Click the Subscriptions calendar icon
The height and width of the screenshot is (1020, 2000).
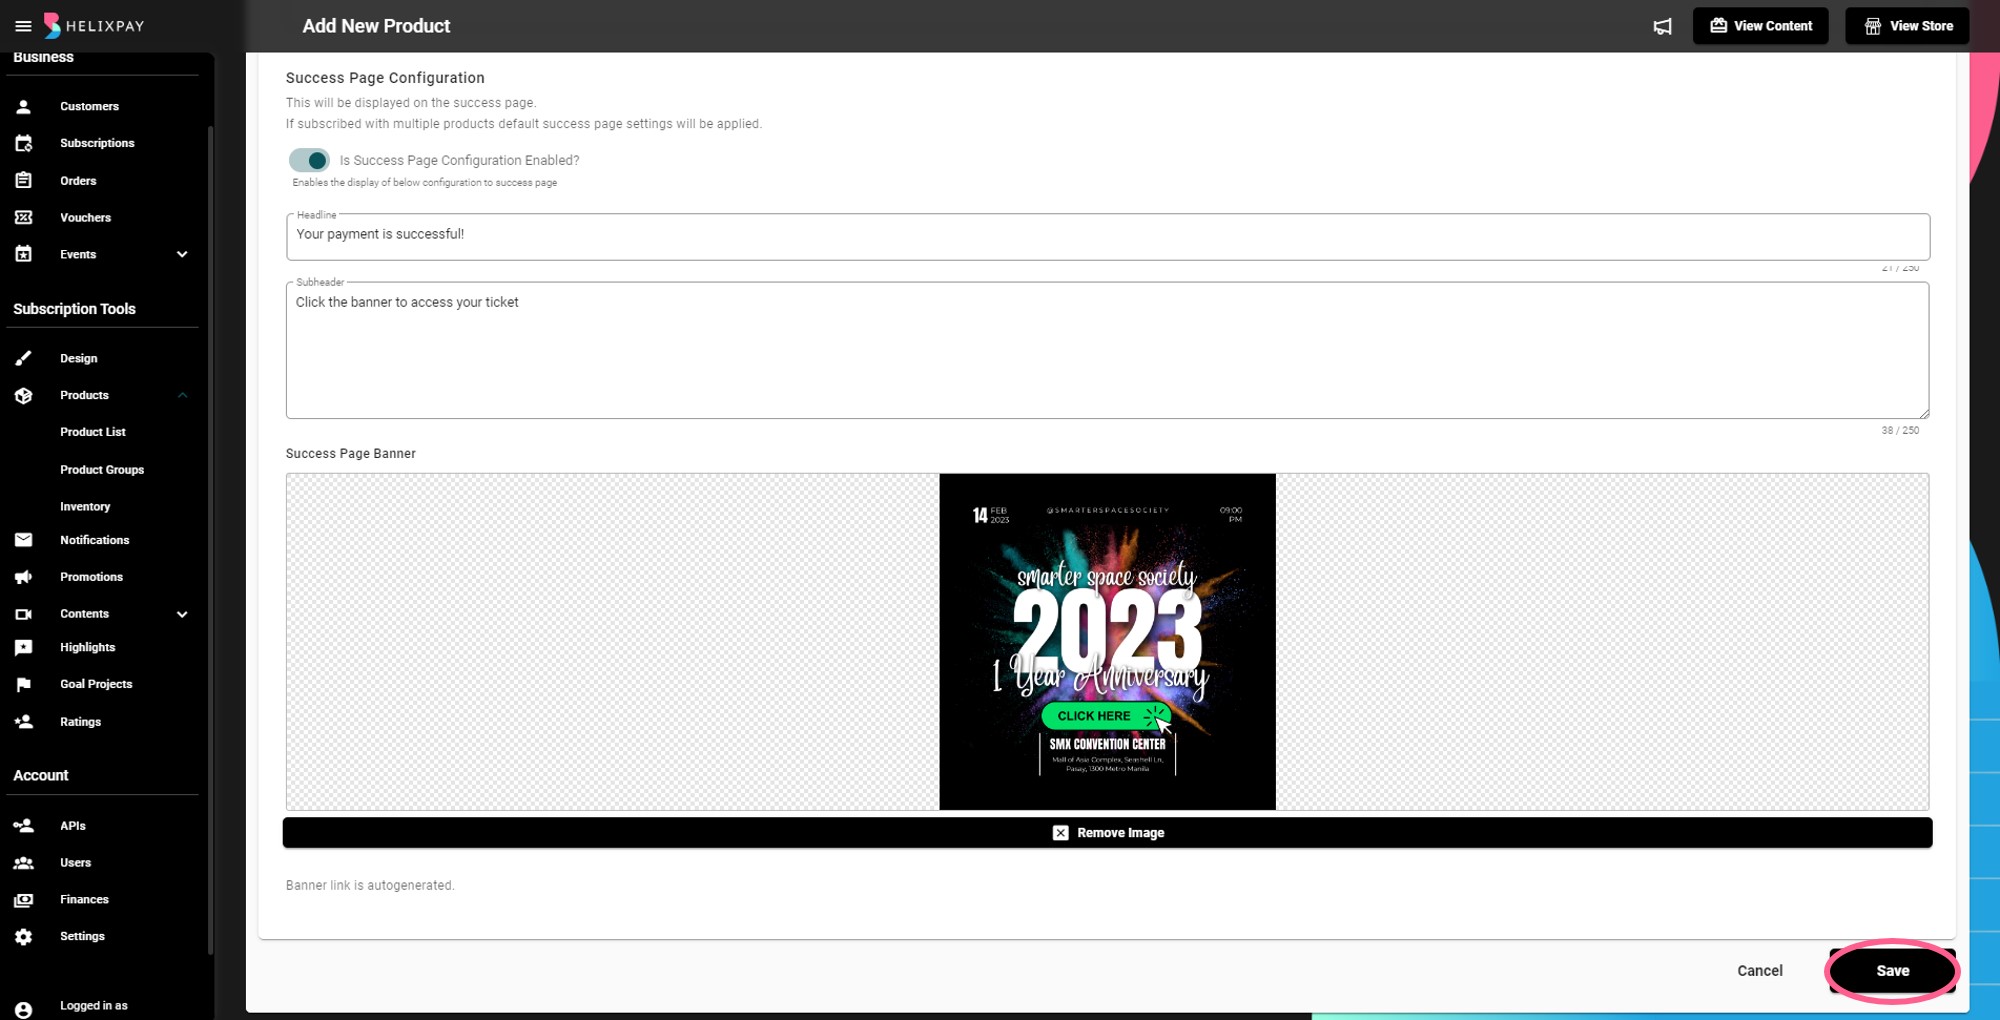24,143
